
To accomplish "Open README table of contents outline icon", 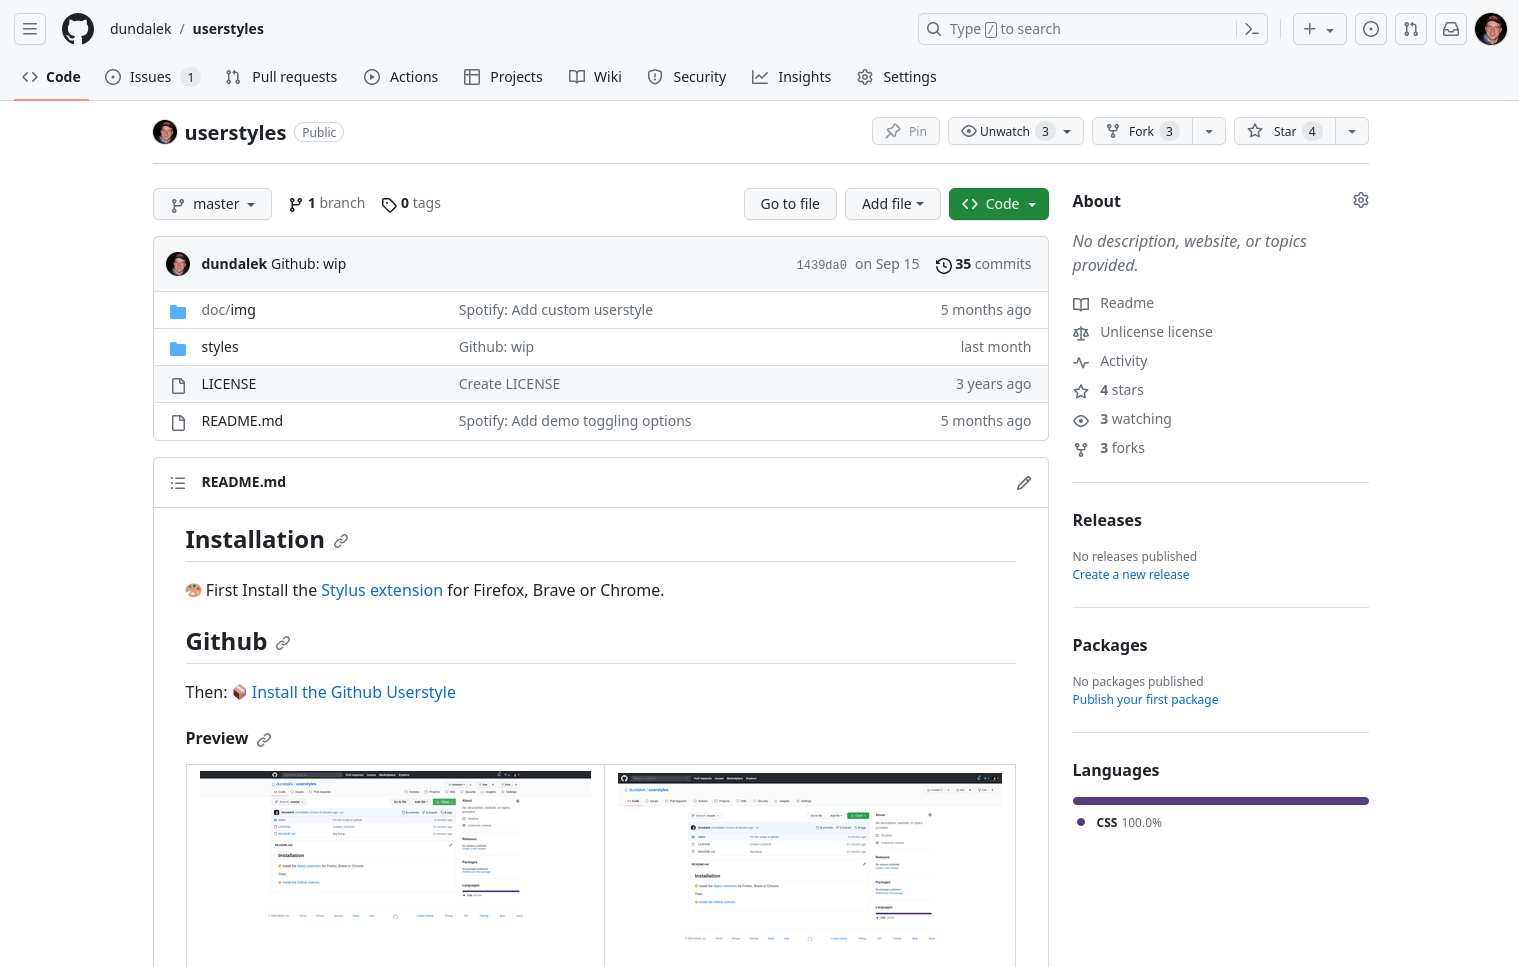I will (x=178, y=483).
